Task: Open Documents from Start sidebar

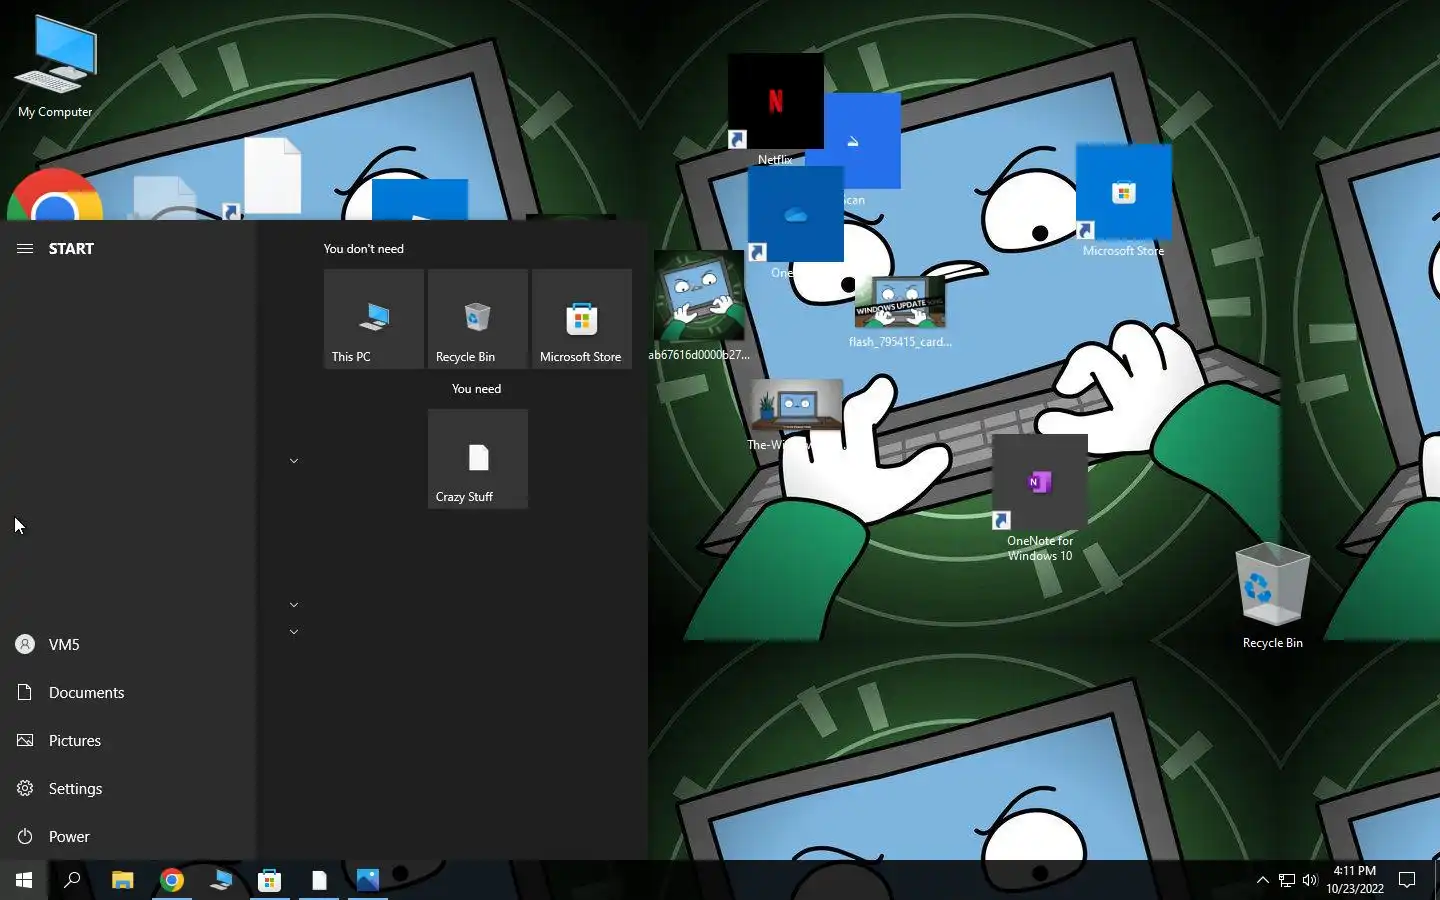Action: point(128,693)
